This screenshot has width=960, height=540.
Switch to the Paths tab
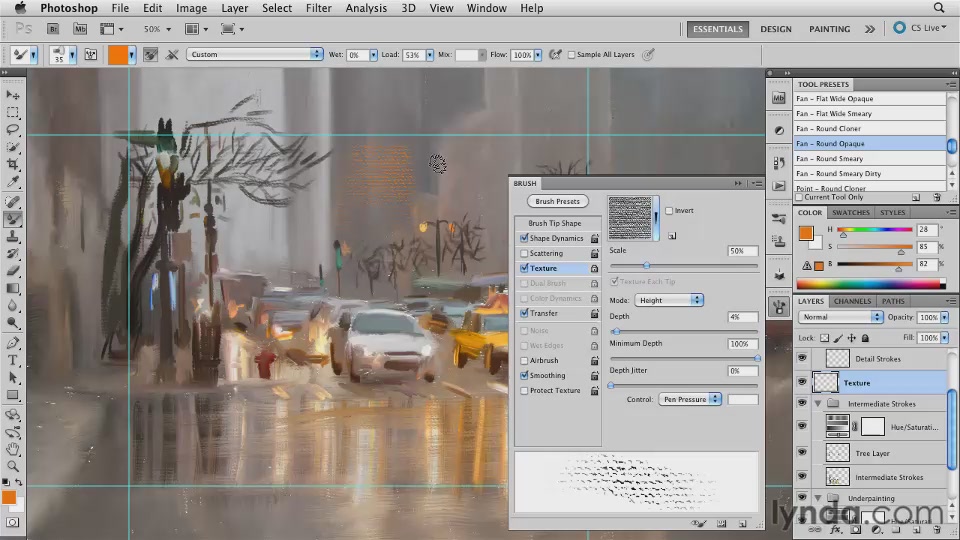(893, 301)
